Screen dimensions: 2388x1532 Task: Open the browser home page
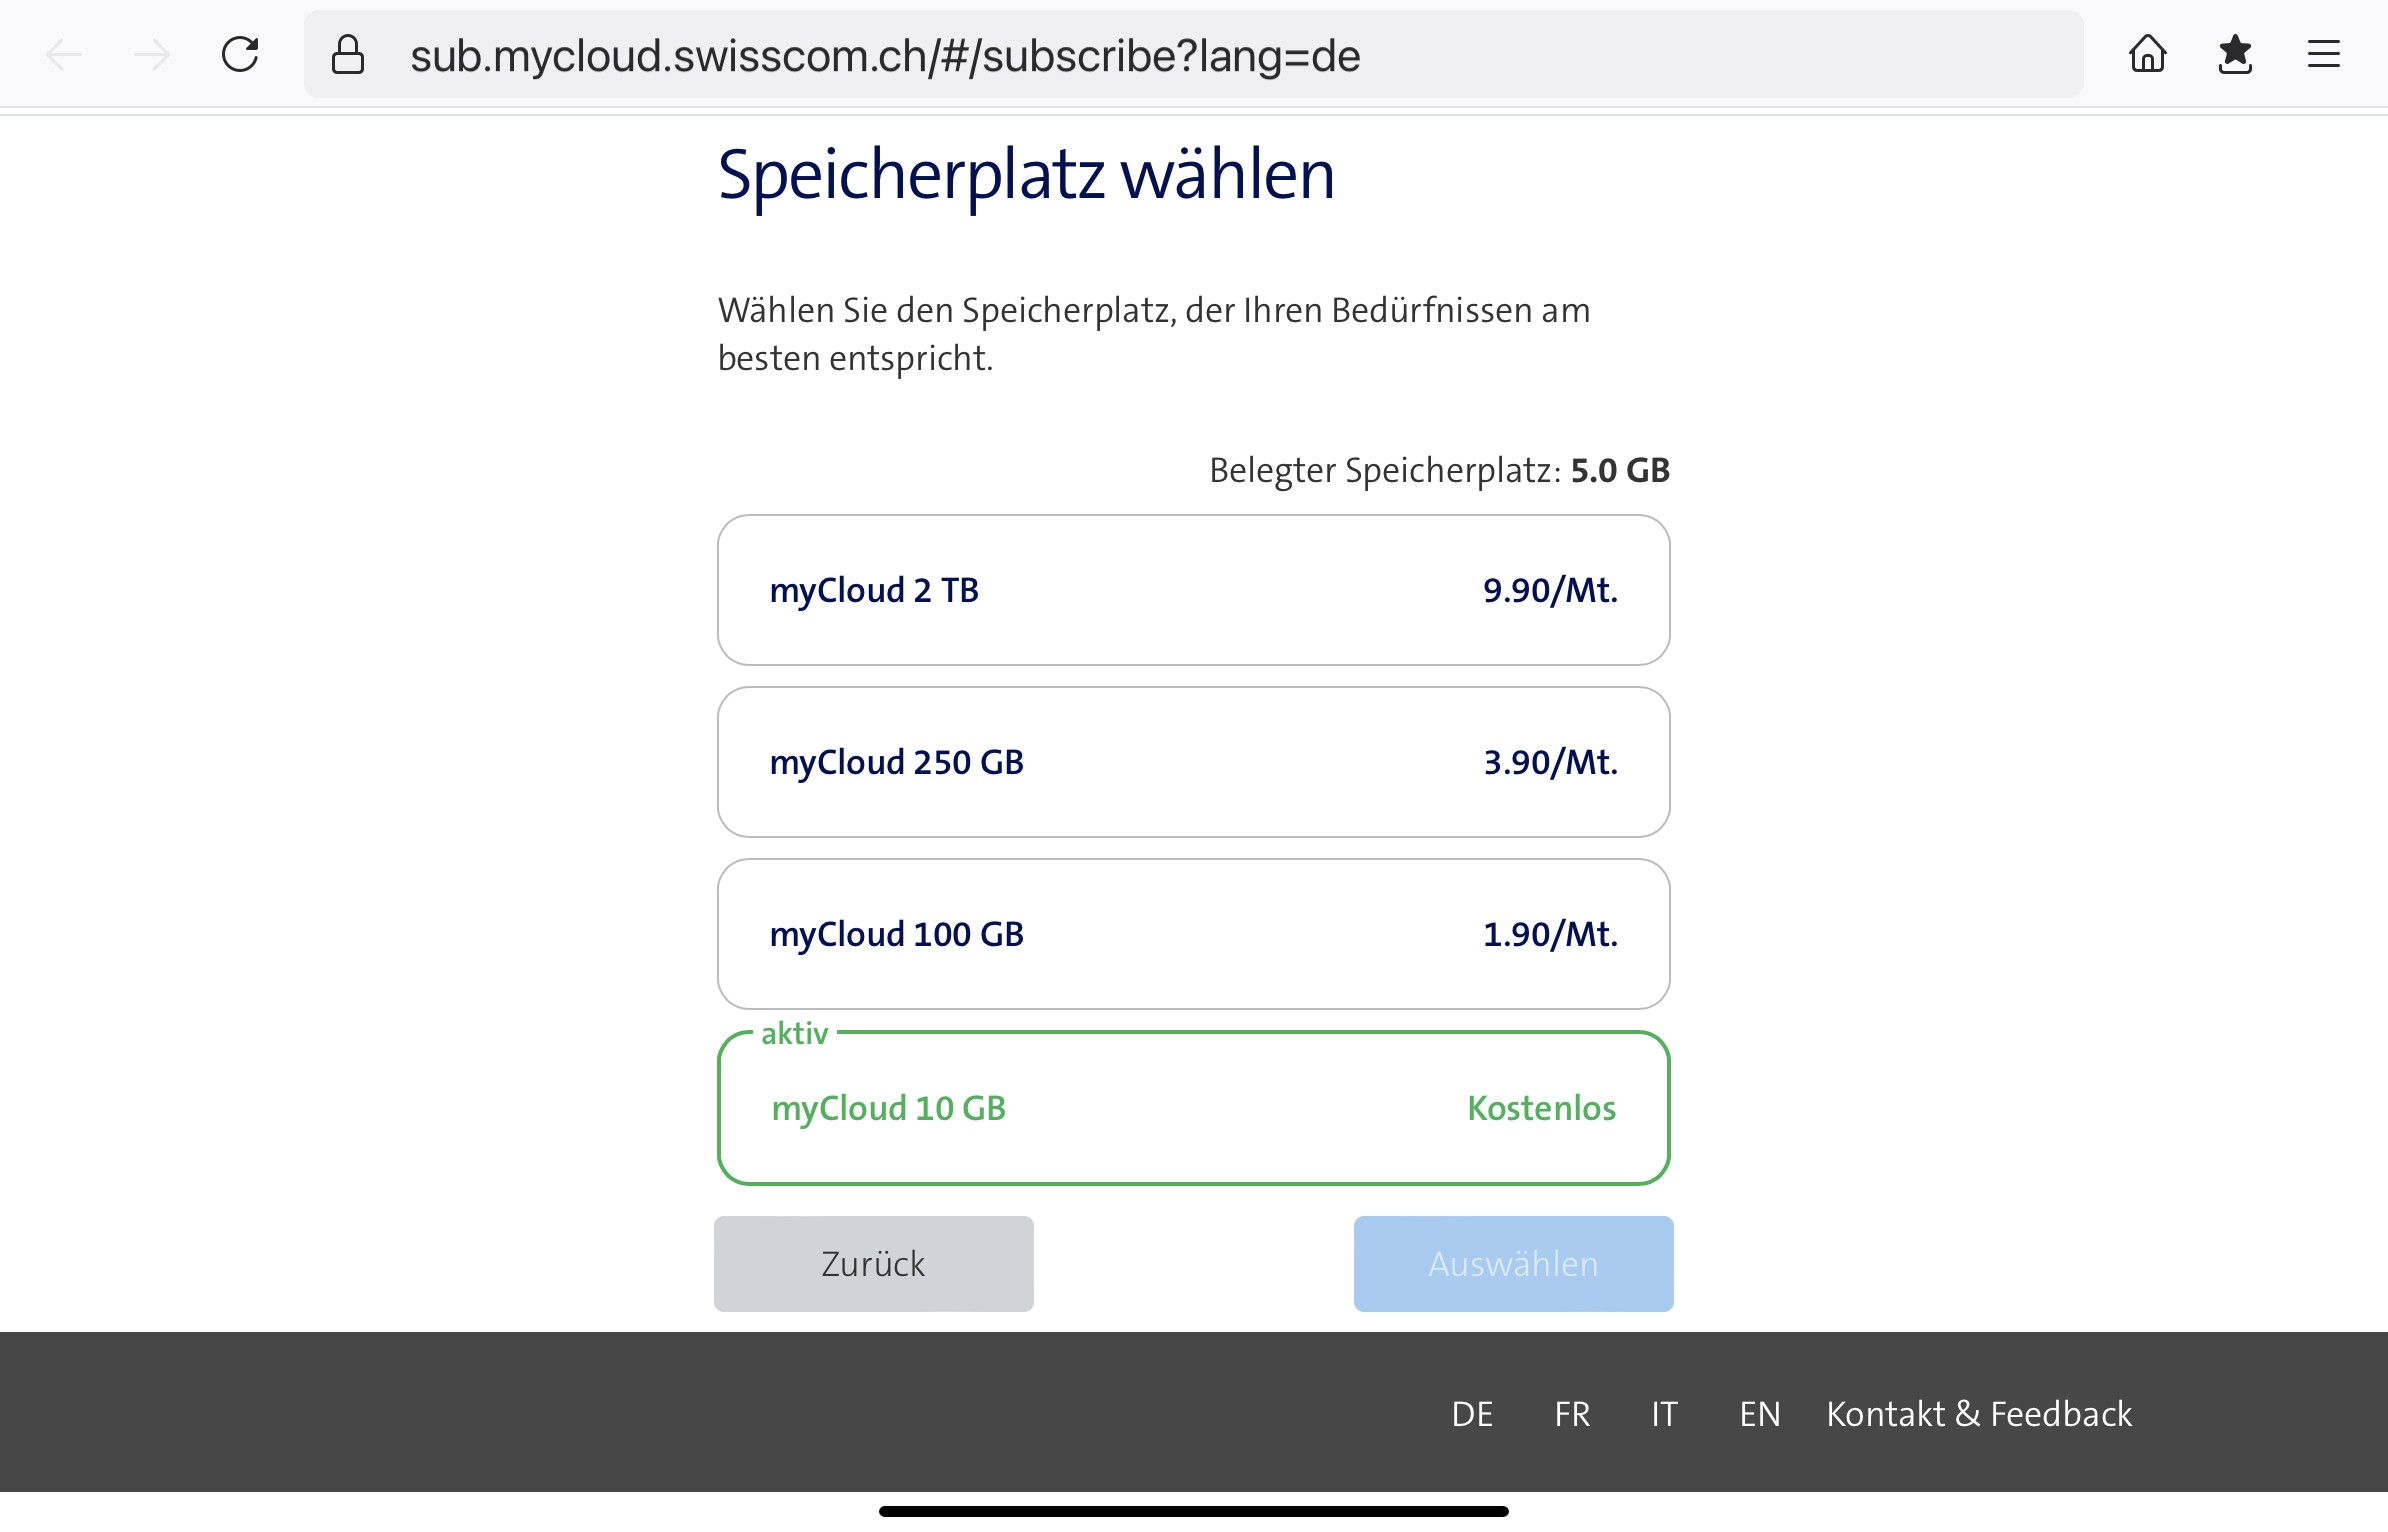tap(2147, 55)
